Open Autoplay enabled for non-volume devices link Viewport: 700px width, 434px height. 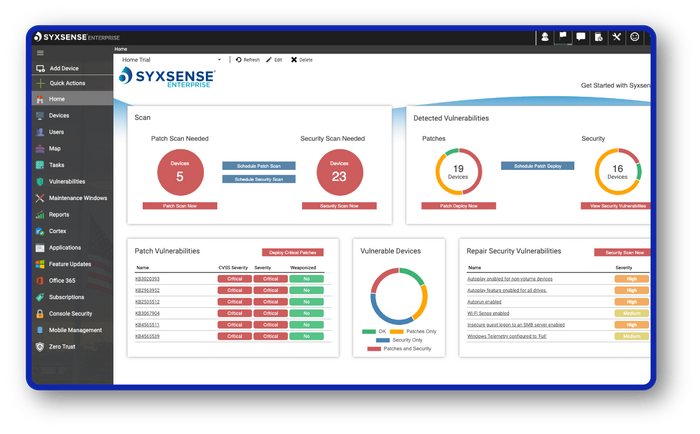510,279
